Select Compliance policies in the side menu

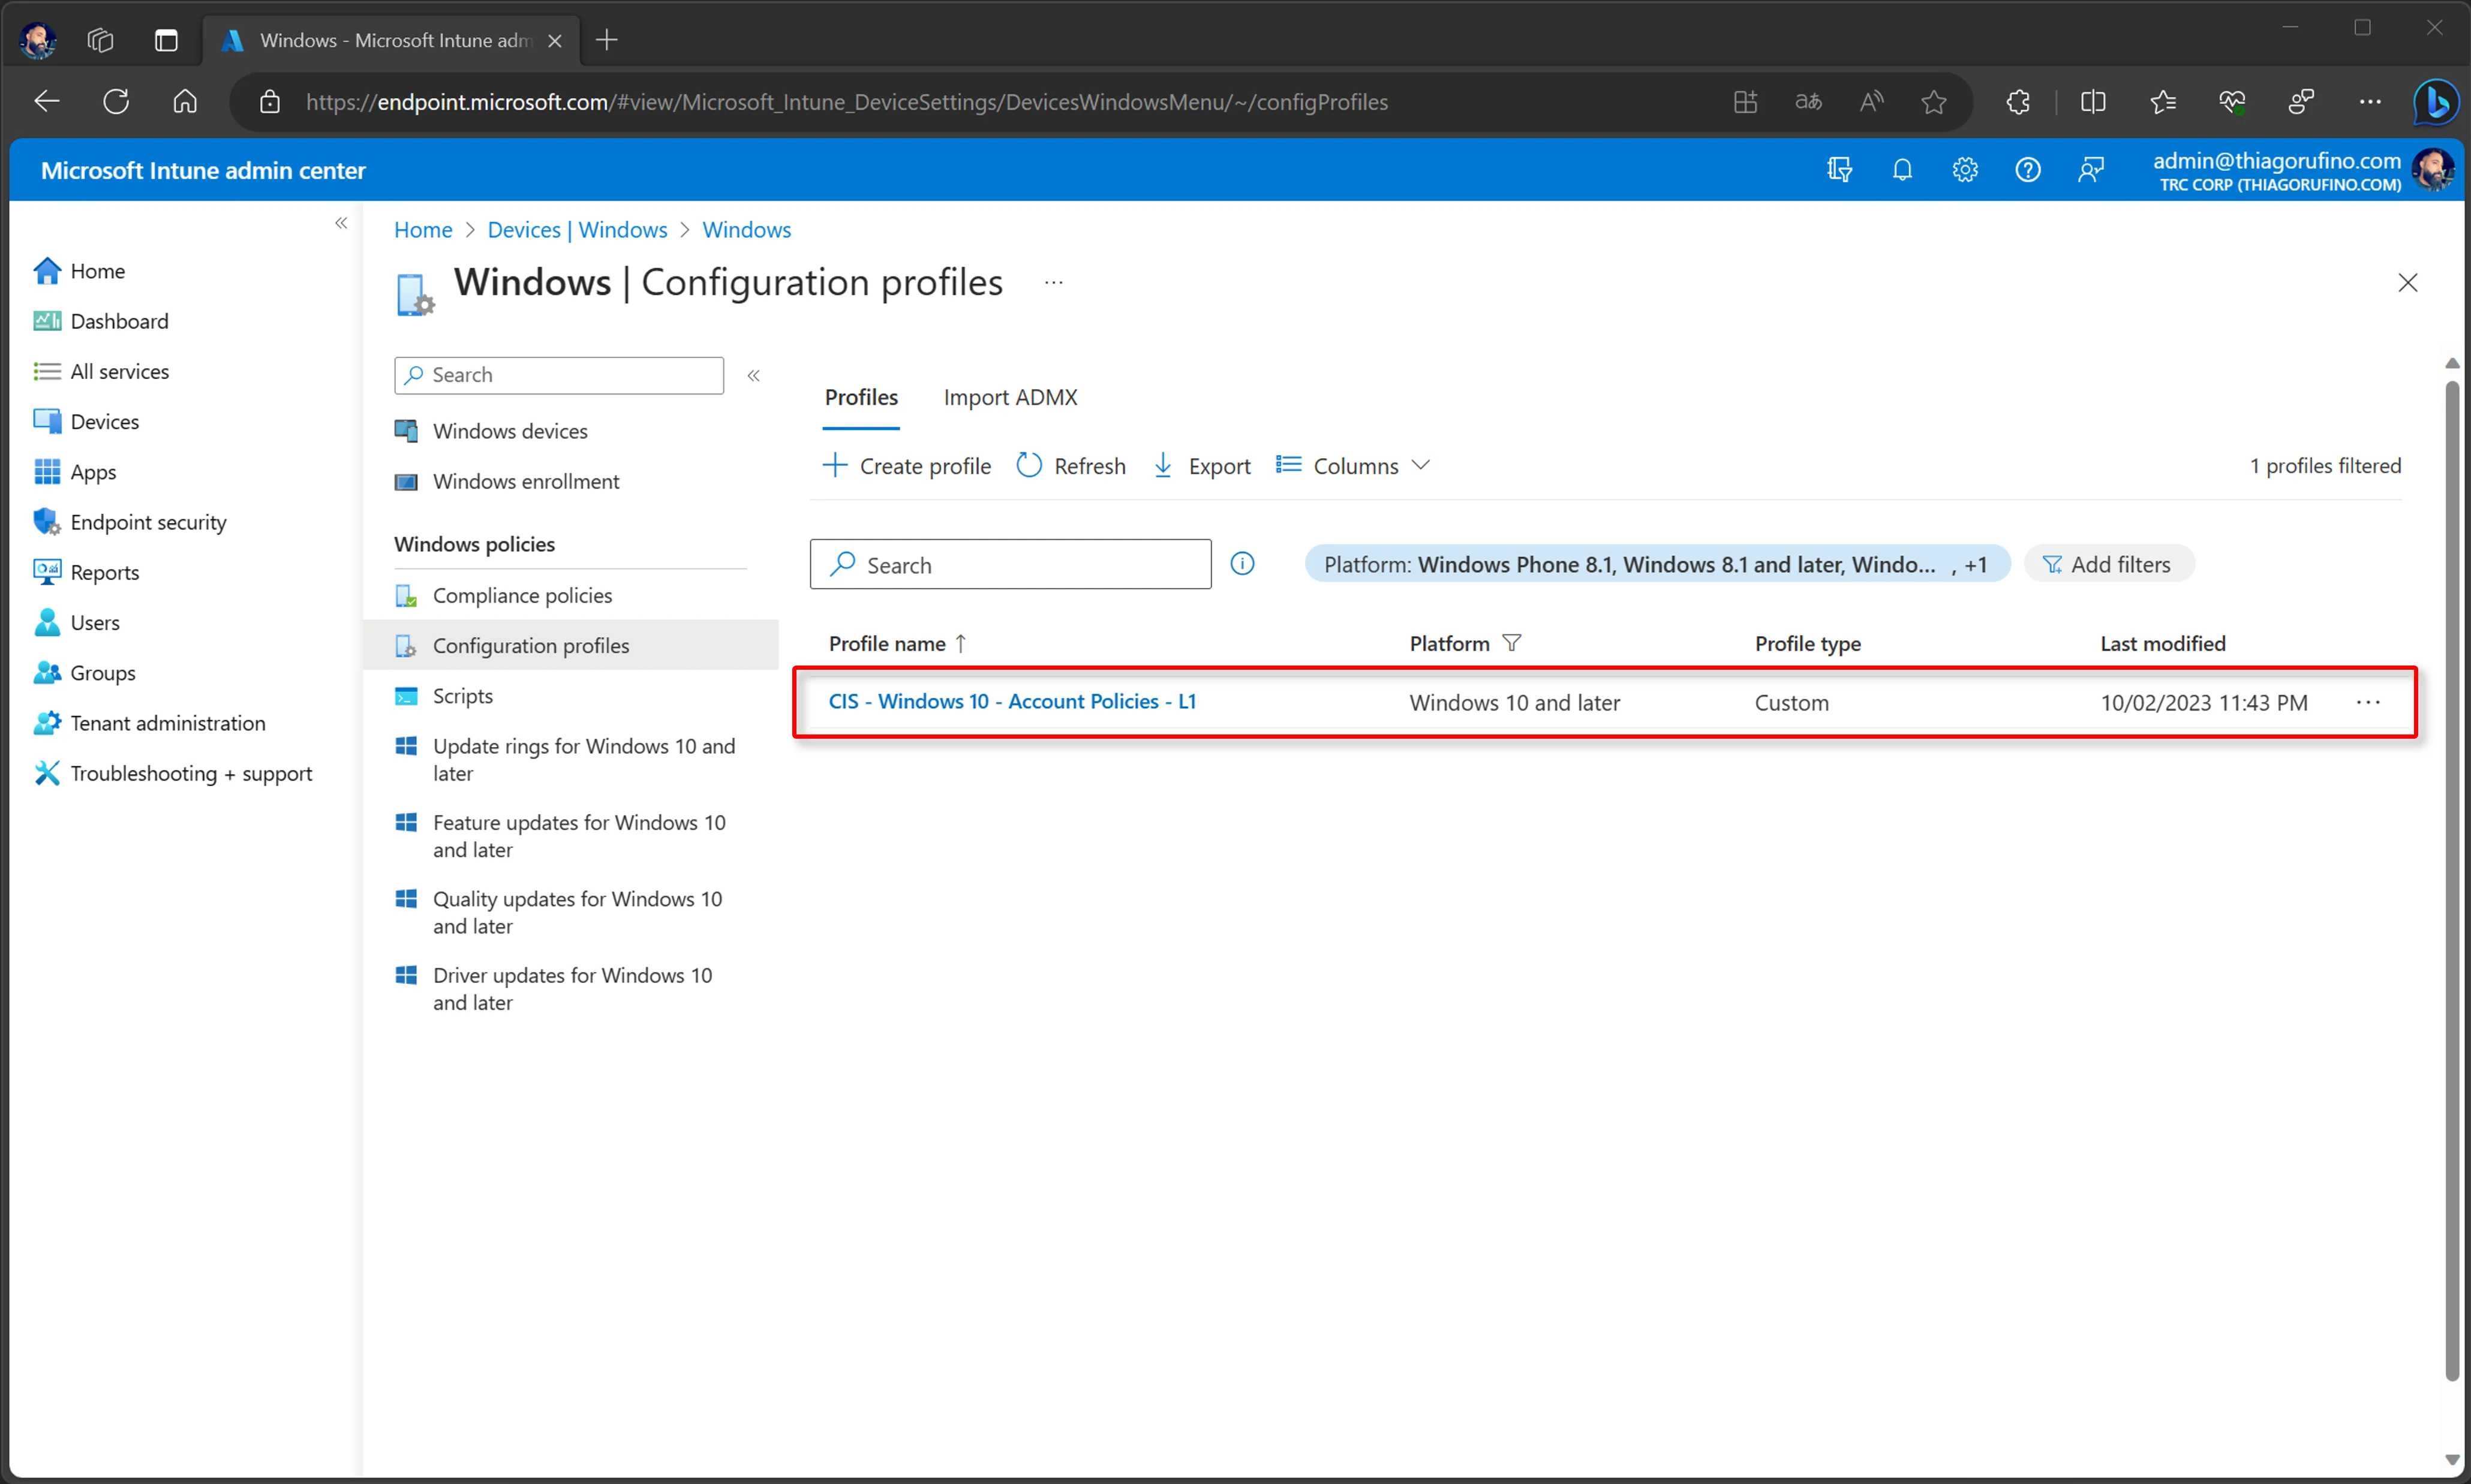point(521,595)
